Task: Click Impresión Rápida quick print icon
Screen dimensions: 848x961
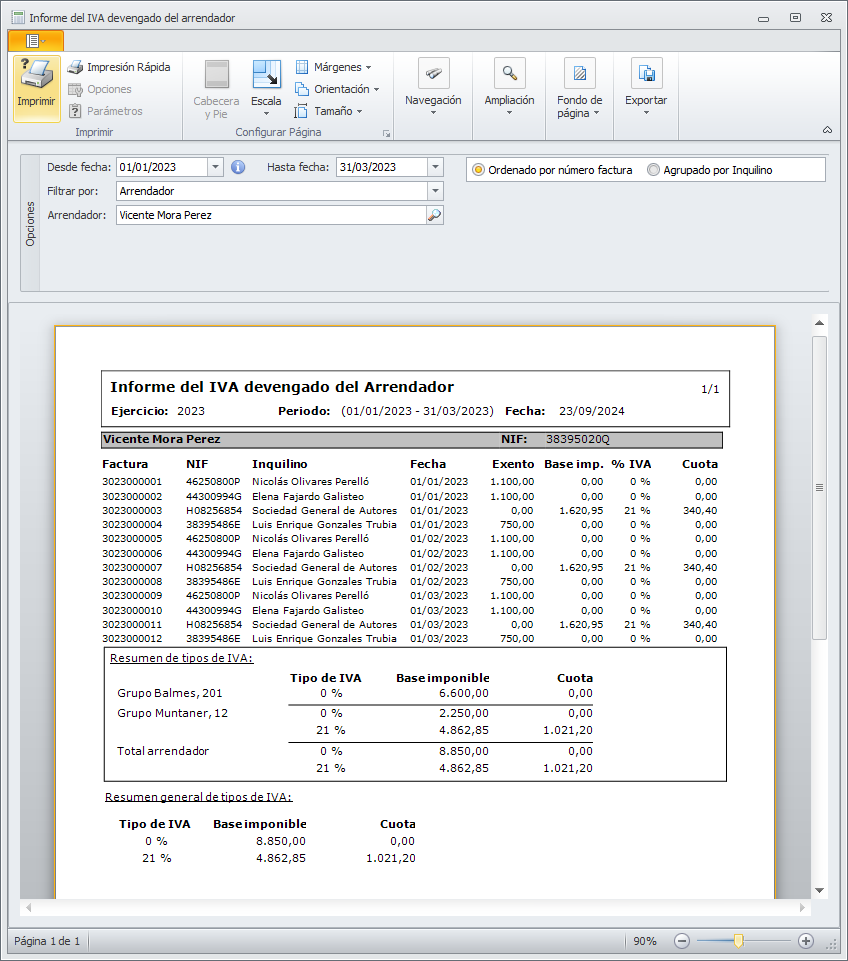Action: [x=75, y=67]
